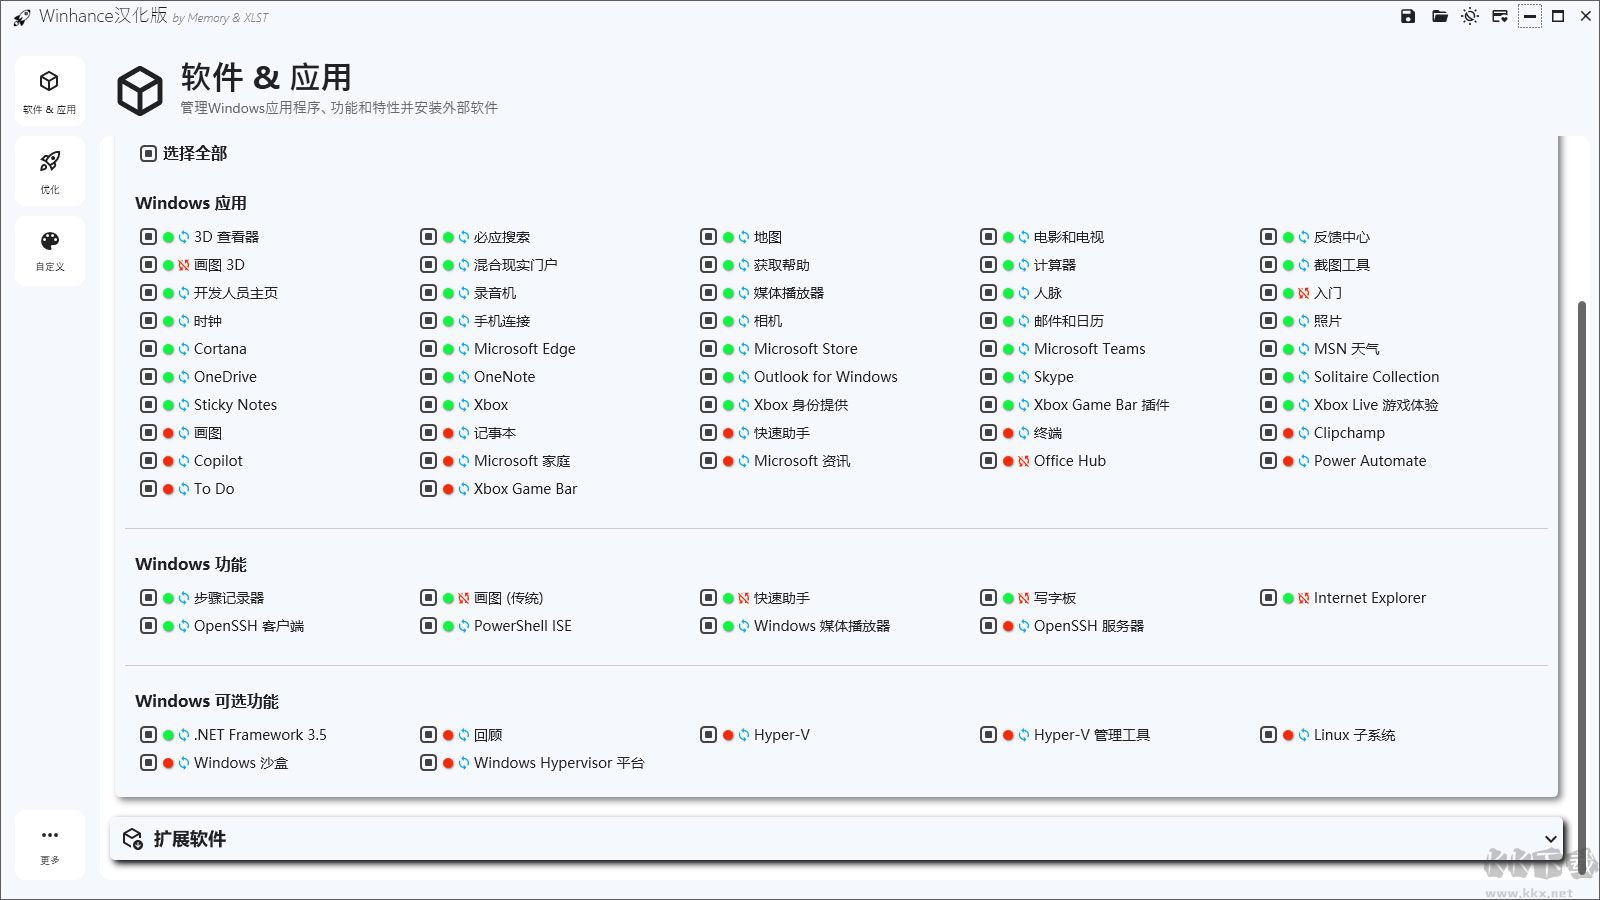Click the green status dot for .NET Framework 3.5
This screenshot has height=900, width=1600.
pos(168,735)
